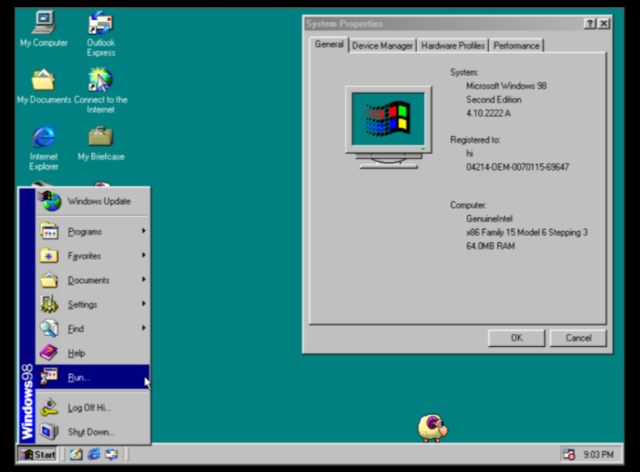Click the Find magnifier icon
Screen dimensions: 640x472
(x=49, y=329)
